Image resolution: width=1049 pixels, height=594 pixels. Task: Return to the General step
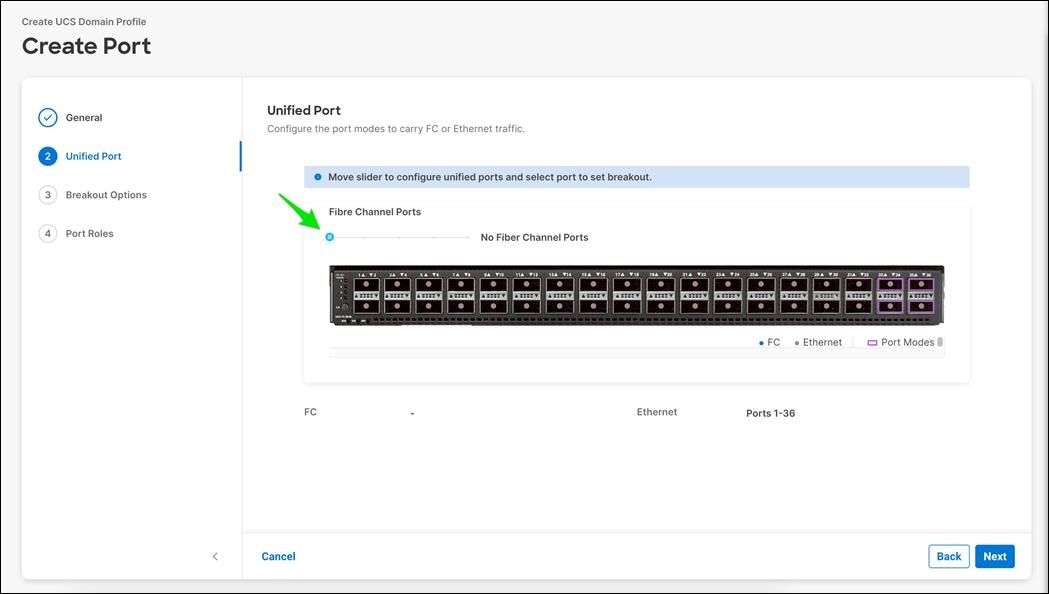click(x=84, y=117)
